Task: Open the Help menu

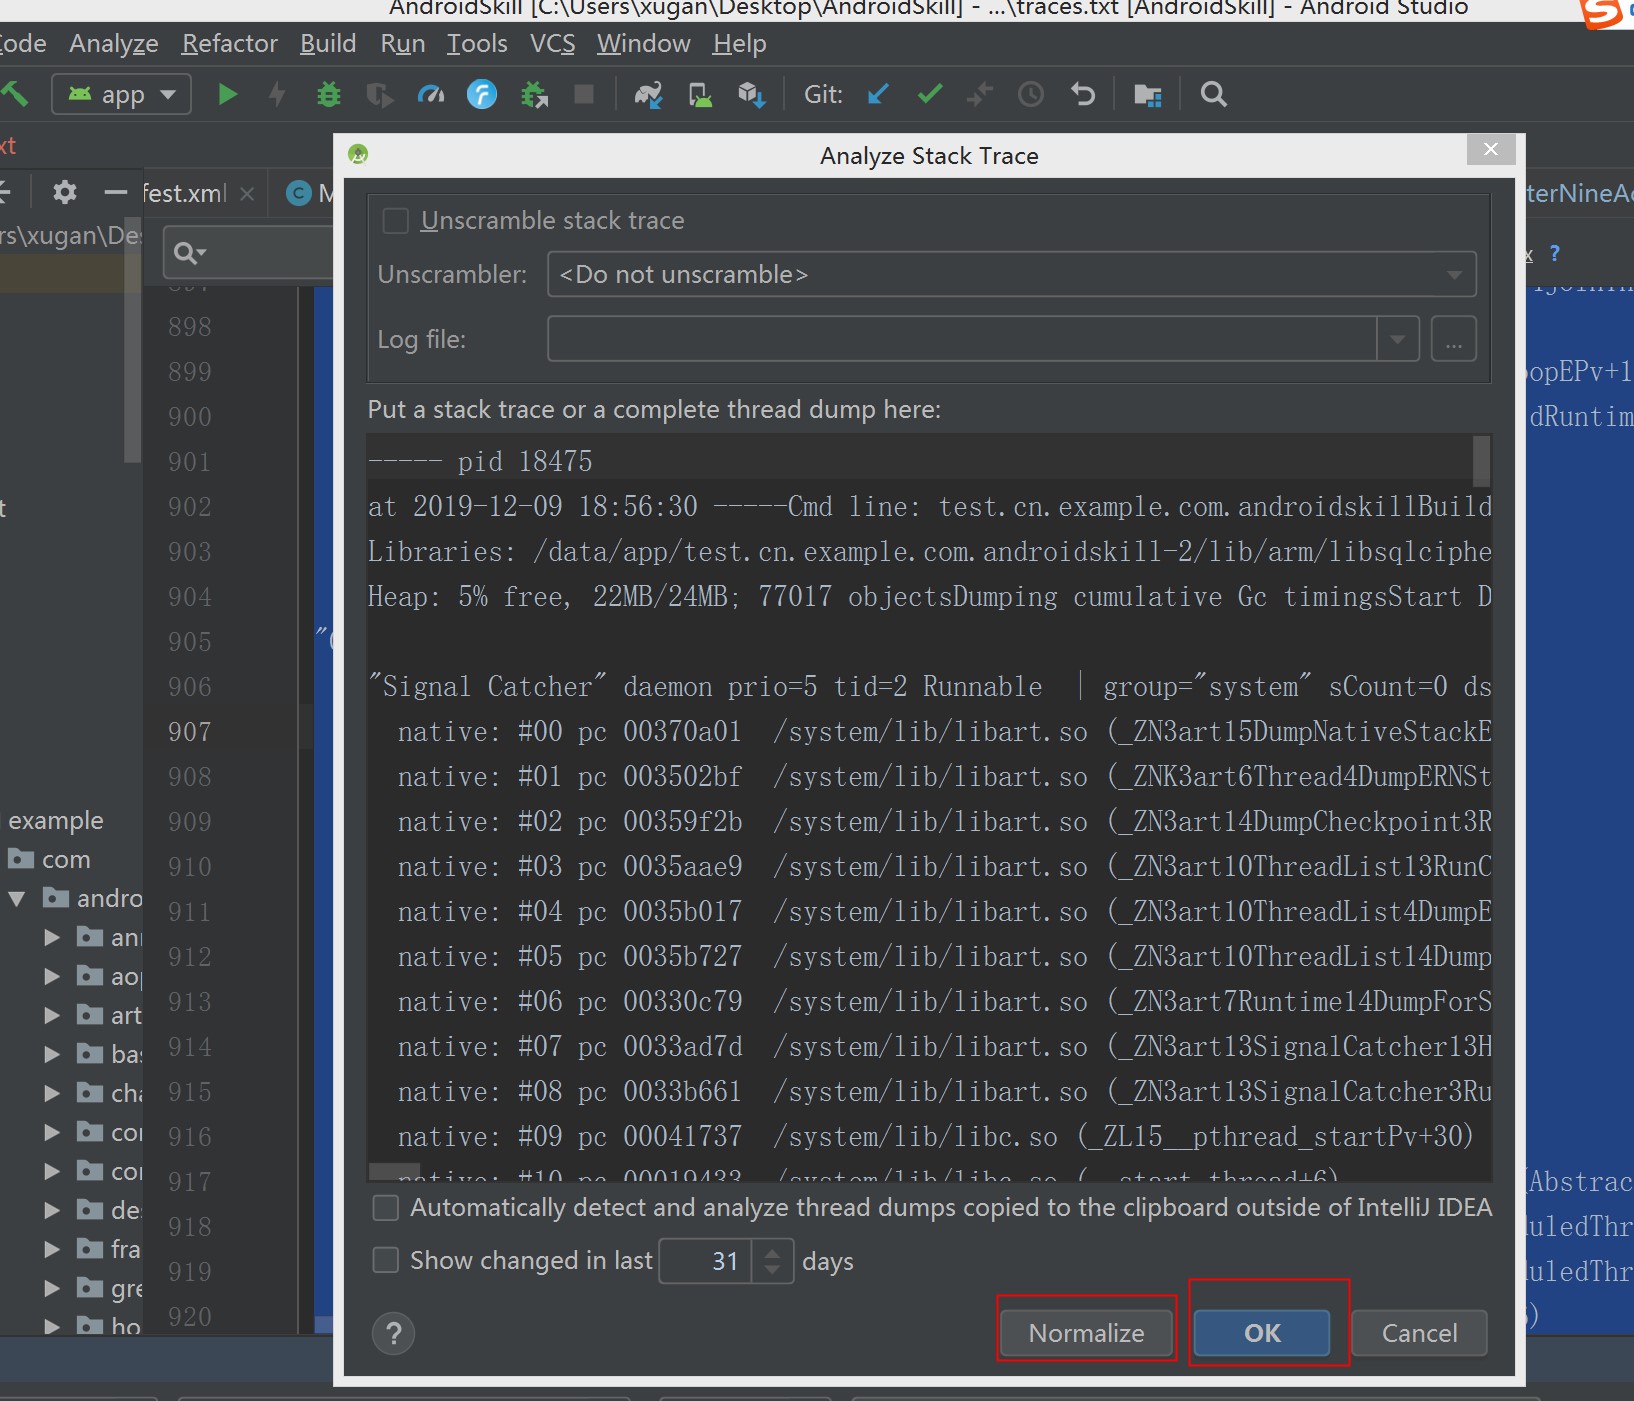Action: 740,44
